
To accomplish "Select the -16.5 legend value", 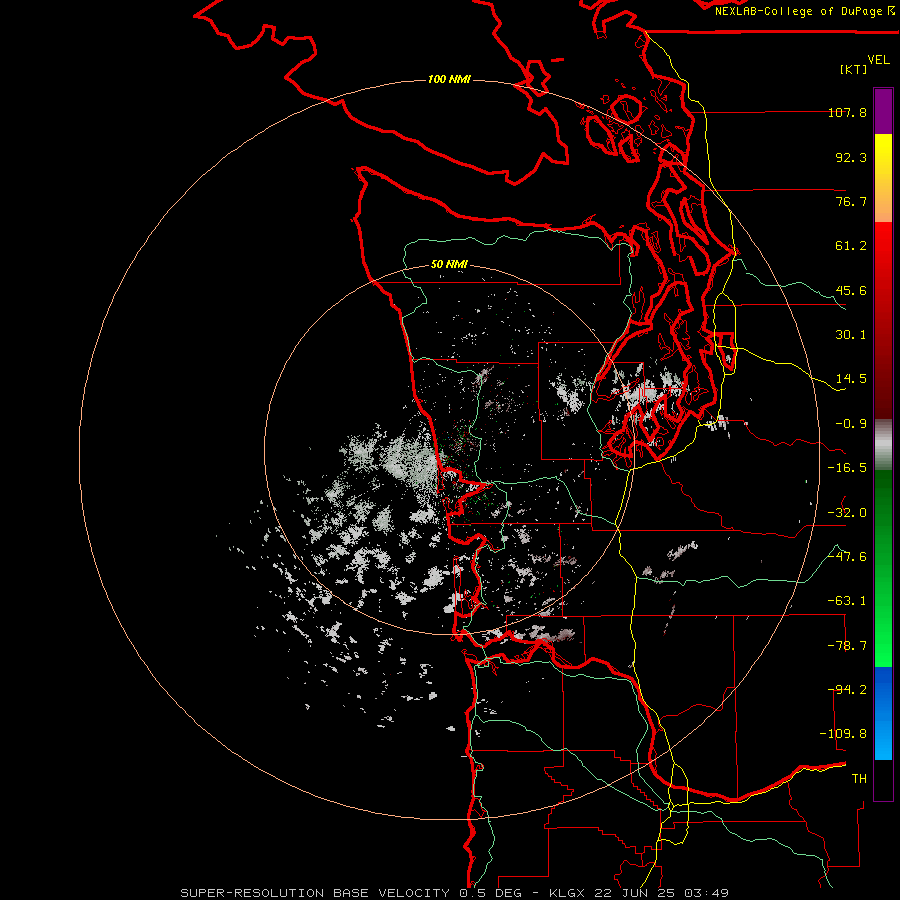I will (x=847, y=468).
